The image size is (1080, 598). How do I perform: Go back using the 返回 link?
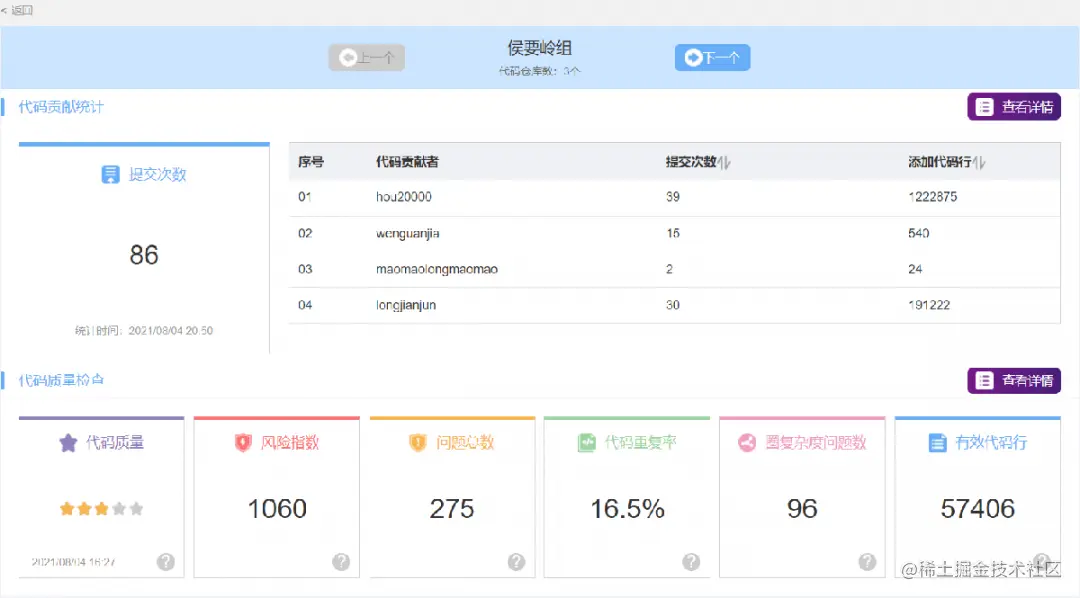click(17, 10)
